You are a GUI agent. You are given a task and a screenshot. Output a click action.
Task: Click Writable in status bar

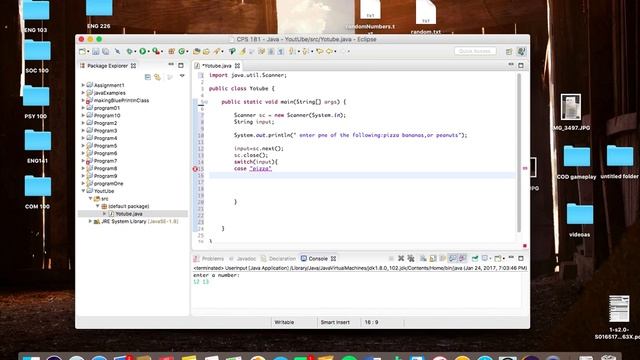284,322
